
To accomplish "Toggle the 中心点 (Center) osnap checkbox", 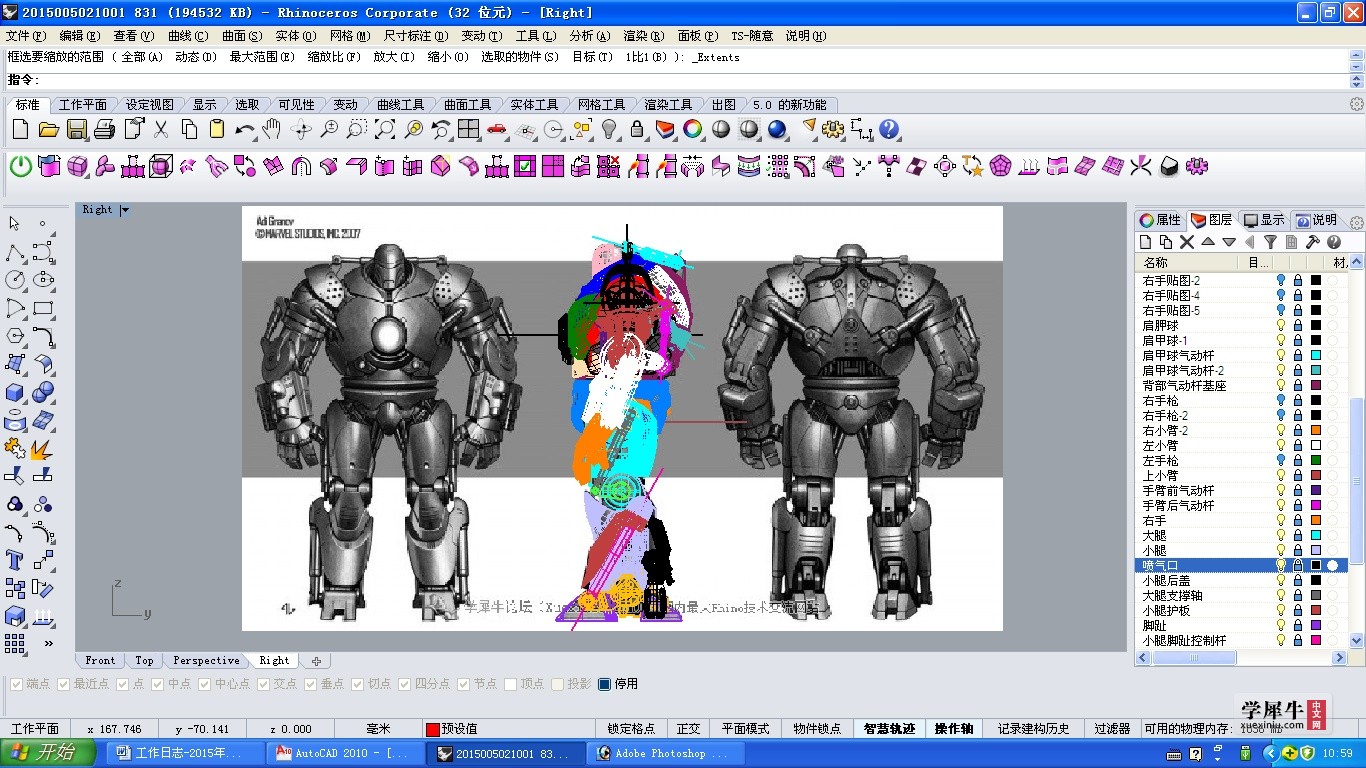I will point(205,684).
